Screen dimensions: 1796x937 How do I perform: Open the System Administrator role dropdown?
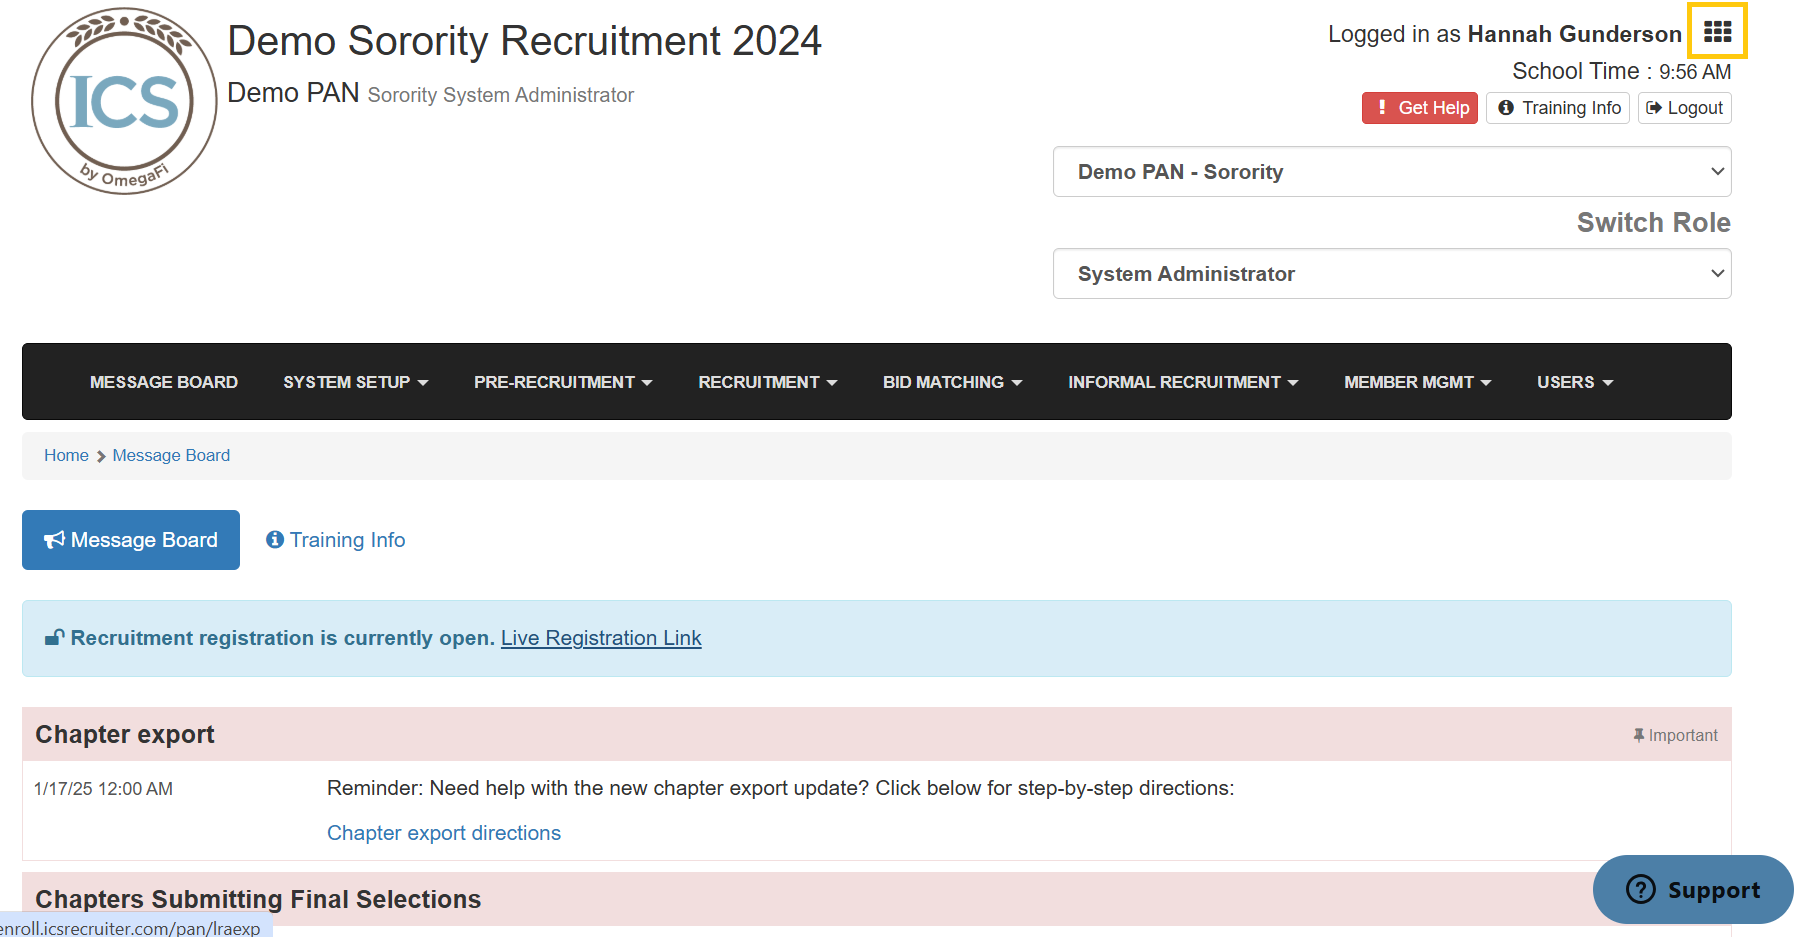1391,274
